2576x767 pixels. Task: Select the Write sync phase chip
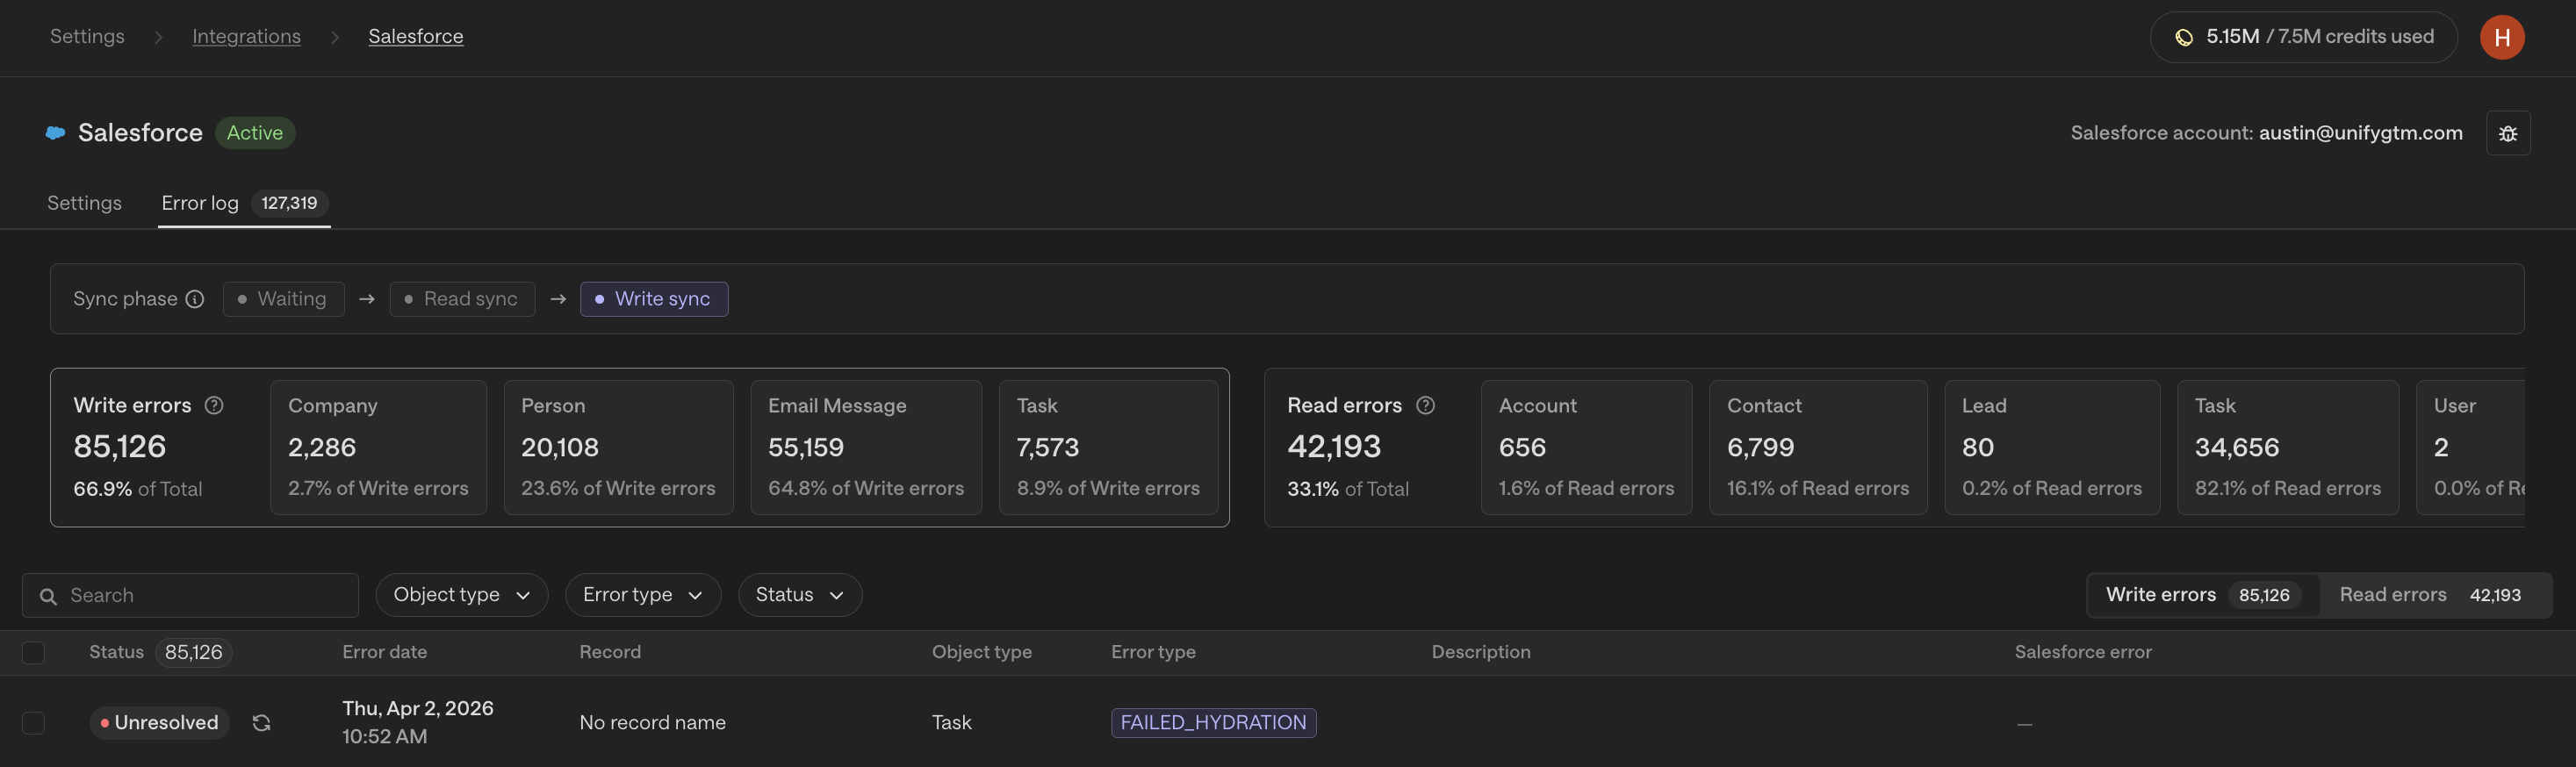[654, 299]
